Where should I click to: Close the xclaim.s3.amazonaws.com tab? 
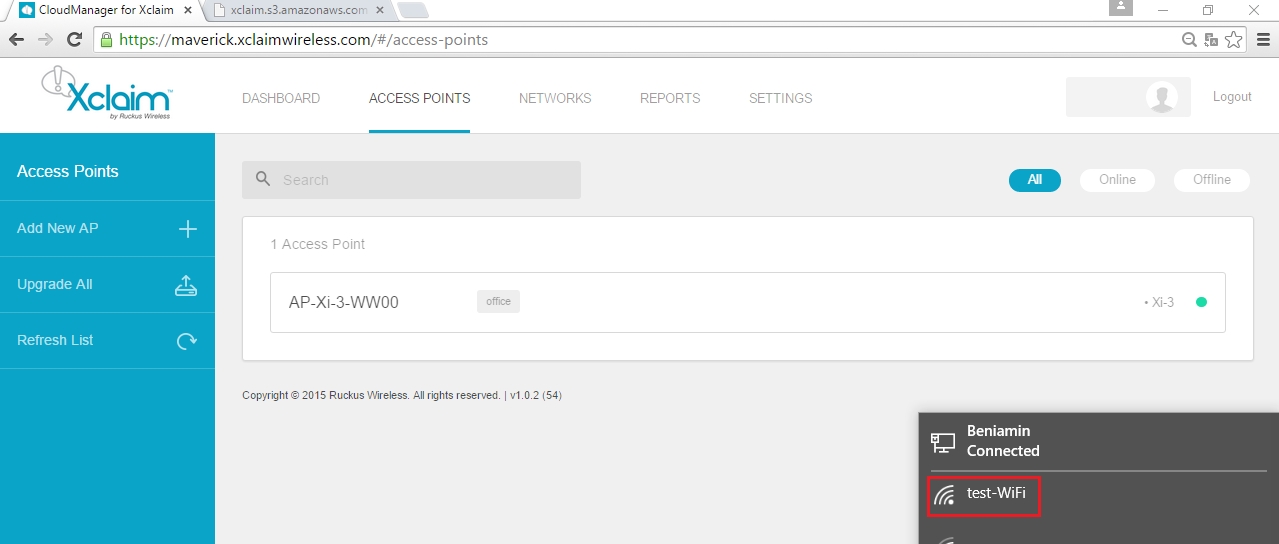point(381,10)
